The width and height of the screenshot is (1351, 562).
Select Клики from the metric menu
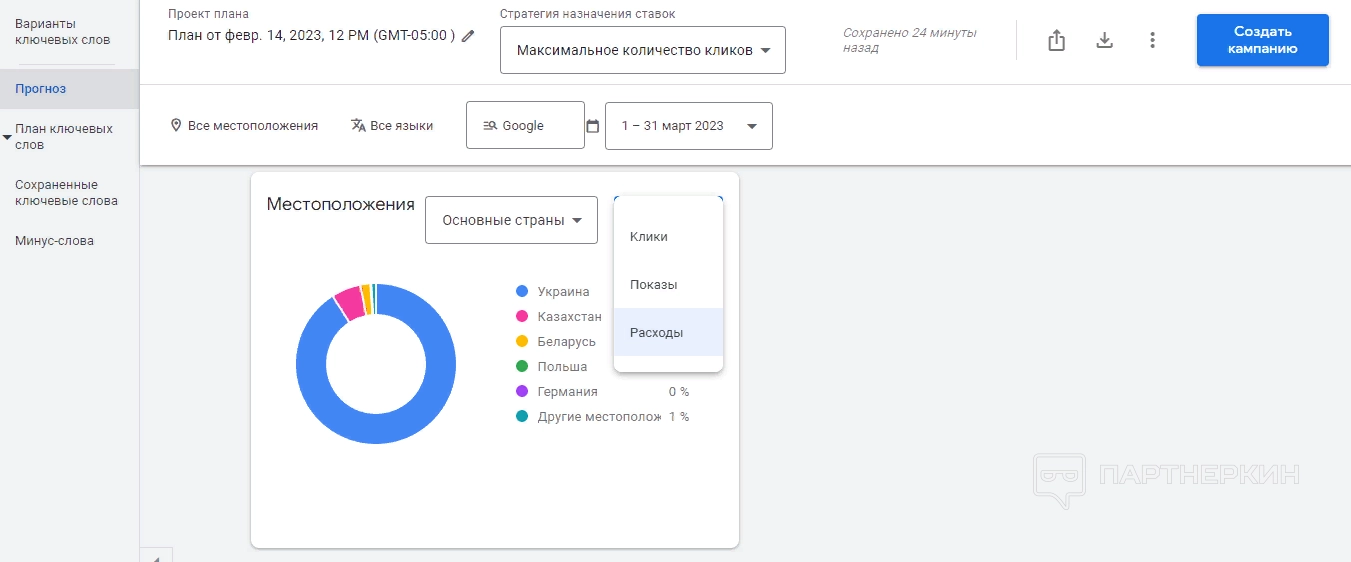649,237
